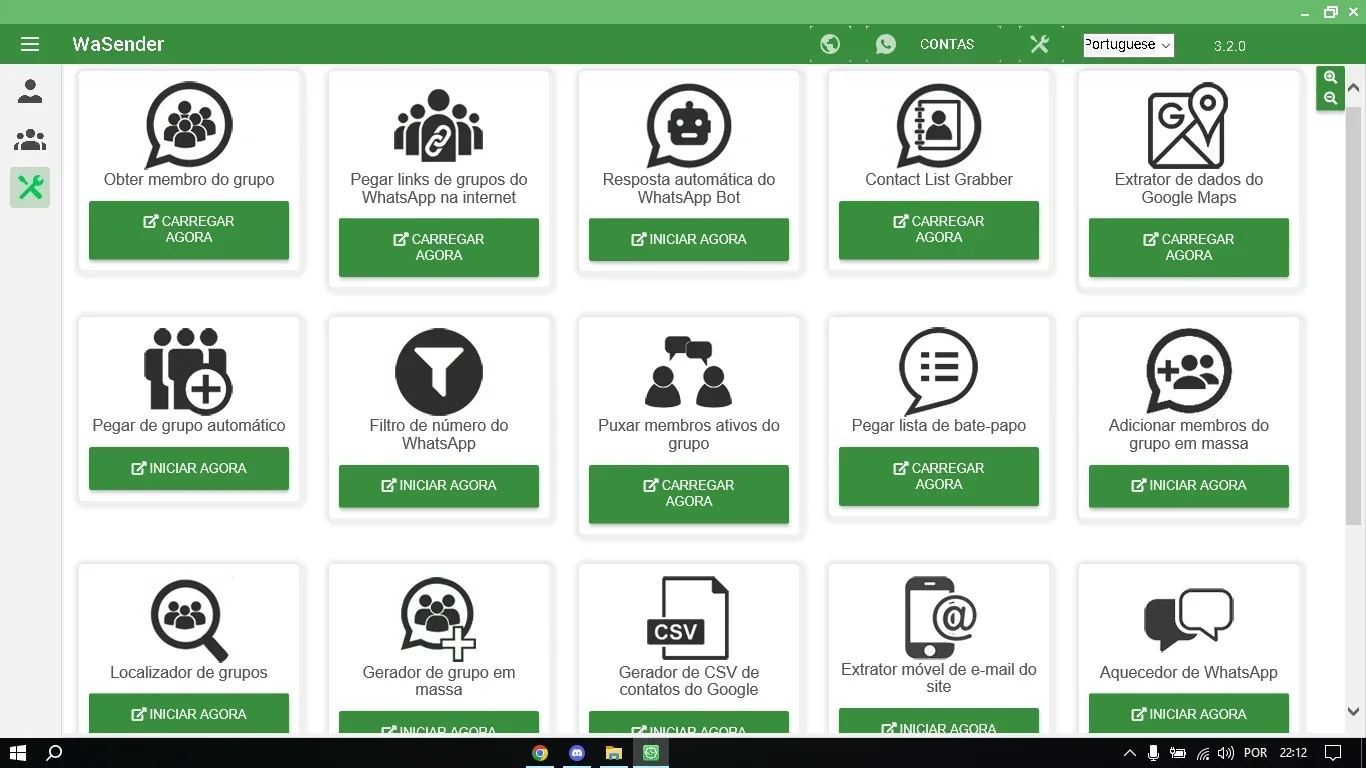
Task: Click the WhatsApp Bot robot icon
Action: click(689, 125)
